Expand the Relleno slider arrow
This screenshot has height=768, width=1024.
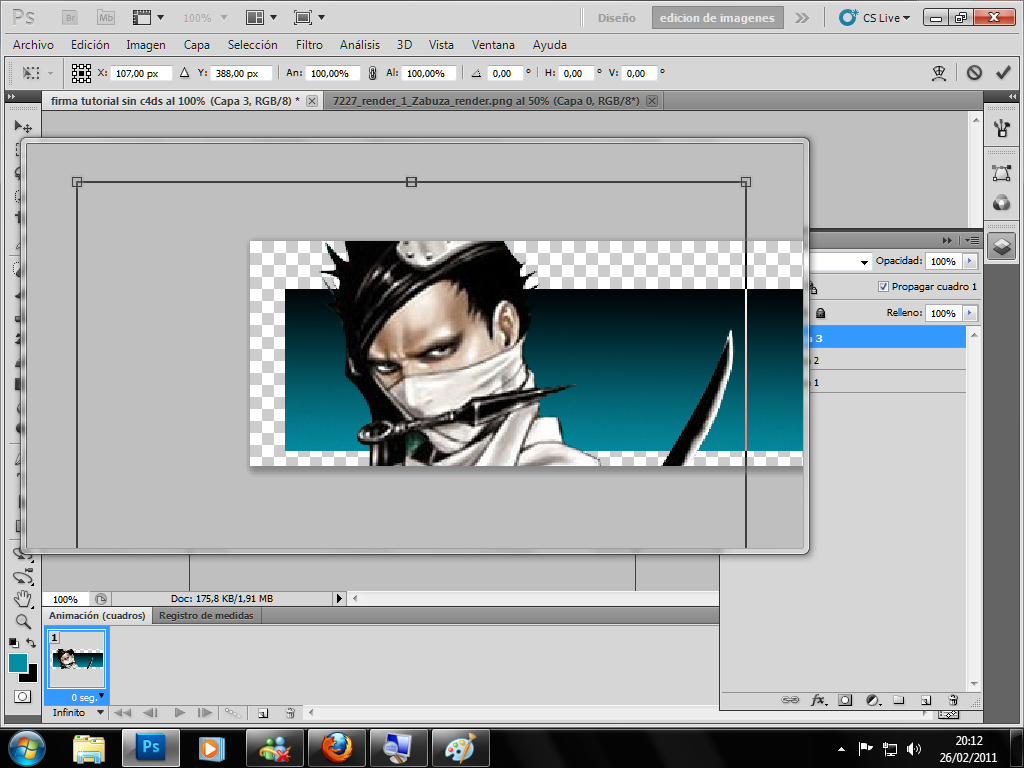click(x=970, y=313)
